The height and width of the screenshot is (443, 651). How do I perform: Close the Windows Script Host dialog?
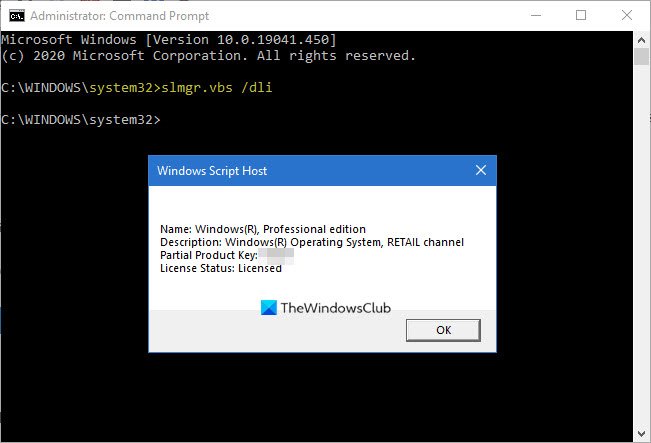(481, 170)
